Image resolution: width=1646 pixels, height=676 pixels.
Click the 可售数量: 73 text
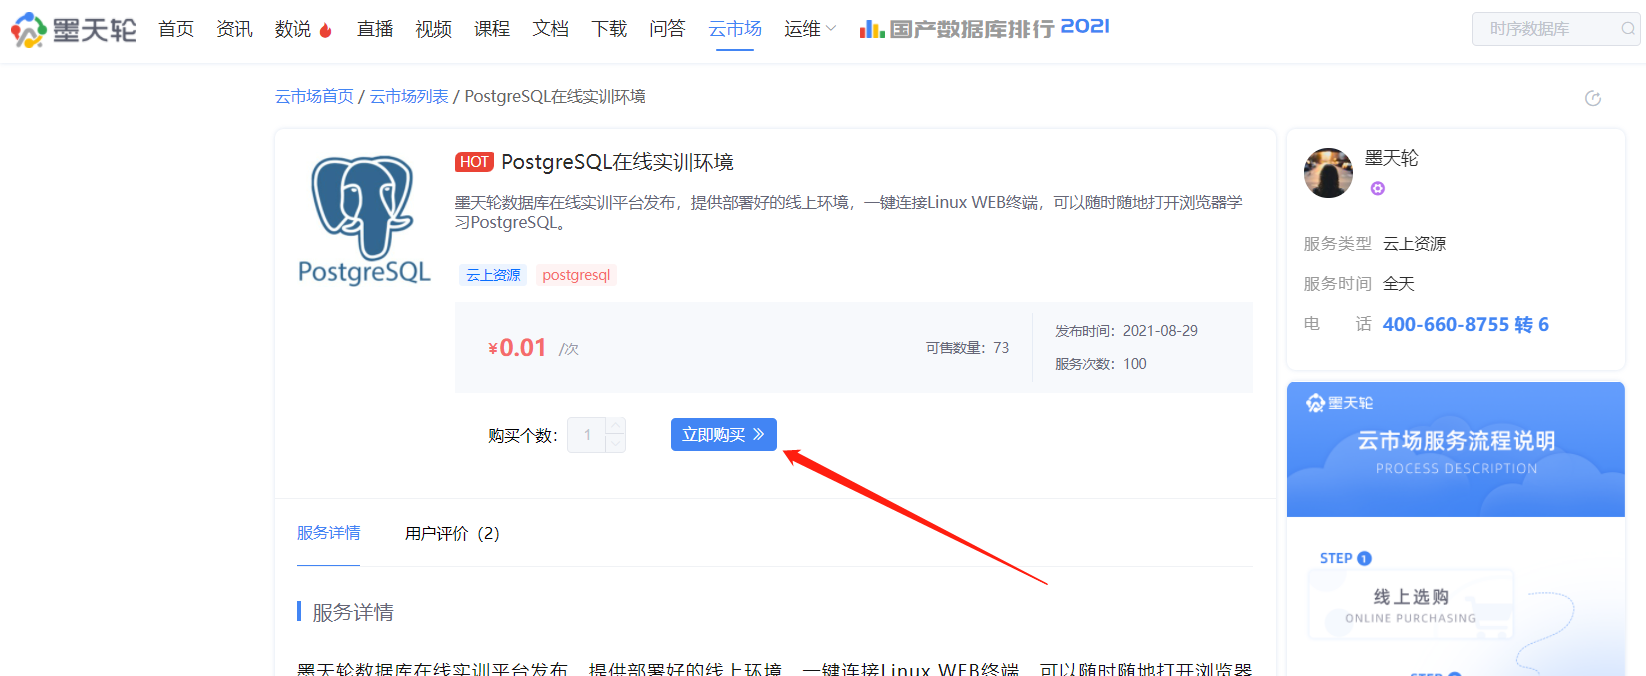tap(967, 348)
